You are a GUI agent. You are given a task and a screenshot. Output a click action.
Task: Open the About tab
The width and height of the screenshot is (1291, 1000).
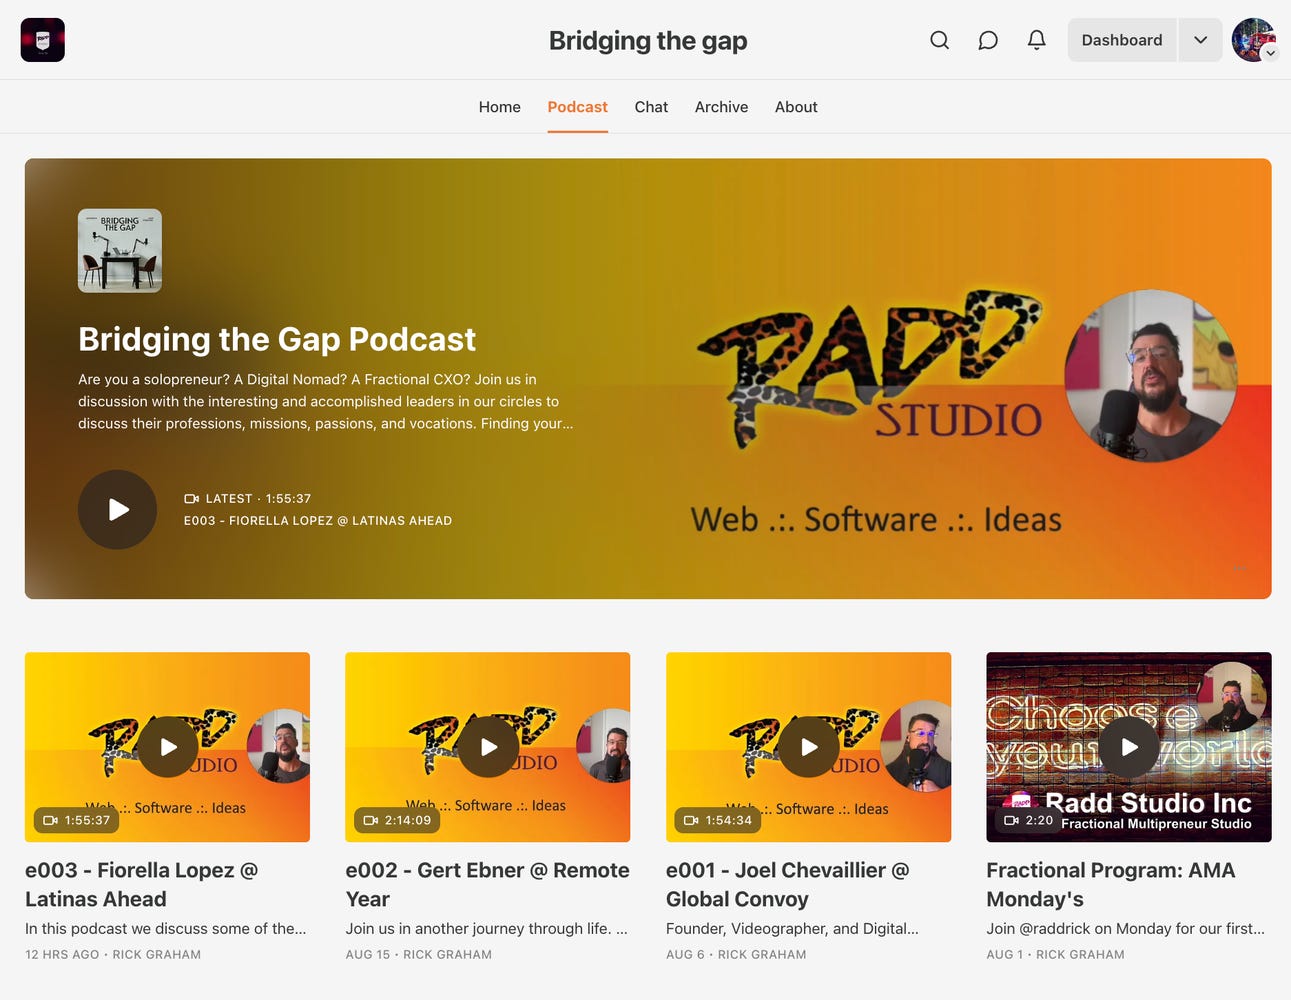(x=796, y=107)
